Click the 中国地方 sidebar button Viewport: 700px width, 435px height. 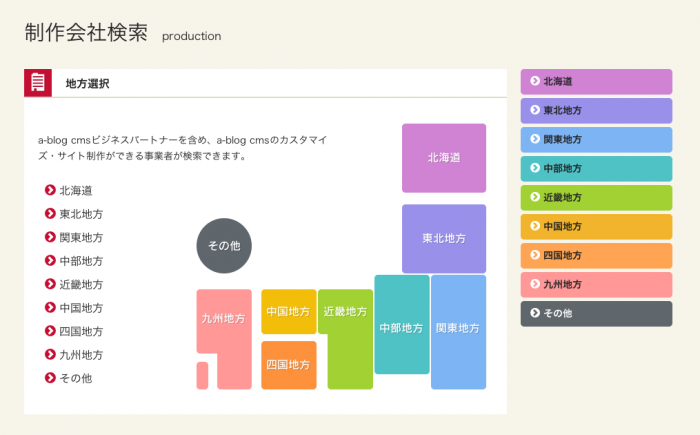pos(596,226)
